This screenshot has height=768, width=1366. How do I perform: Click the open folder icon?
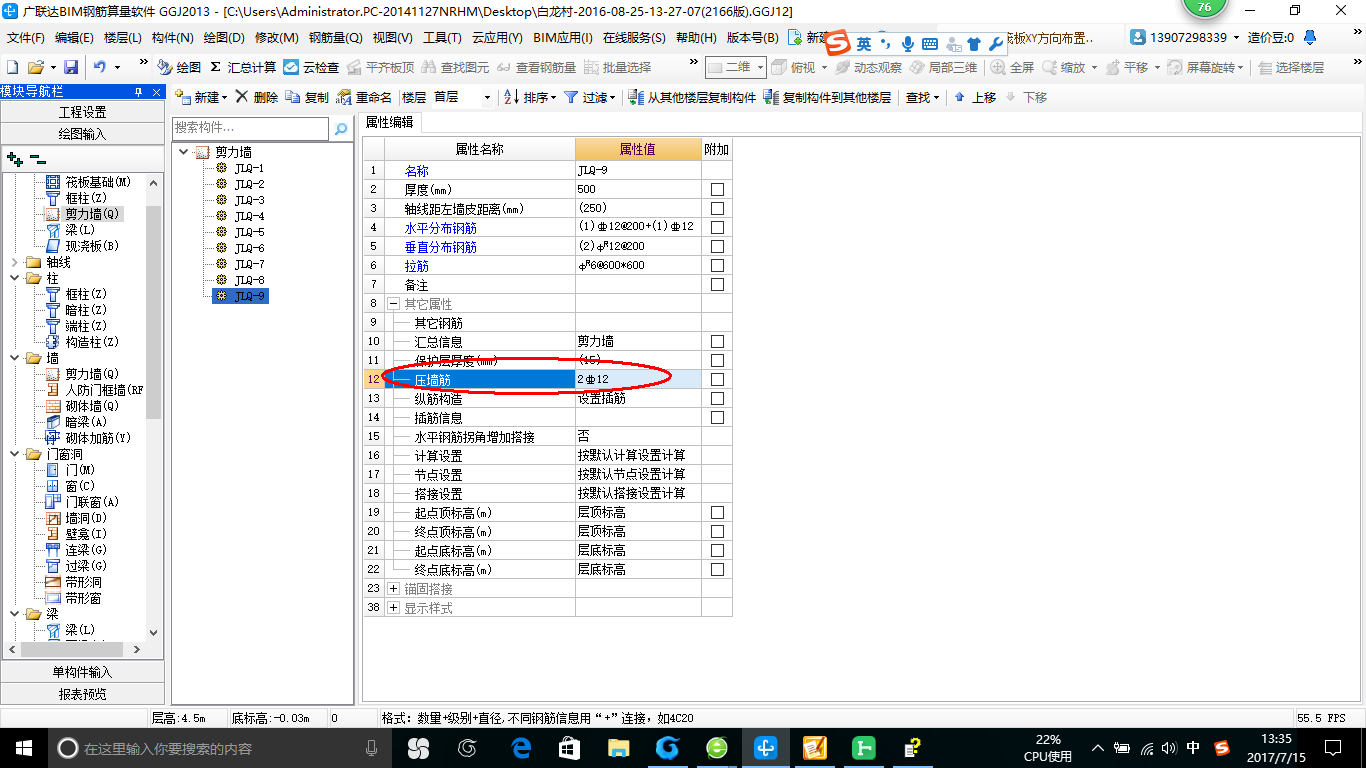point(35,67)
